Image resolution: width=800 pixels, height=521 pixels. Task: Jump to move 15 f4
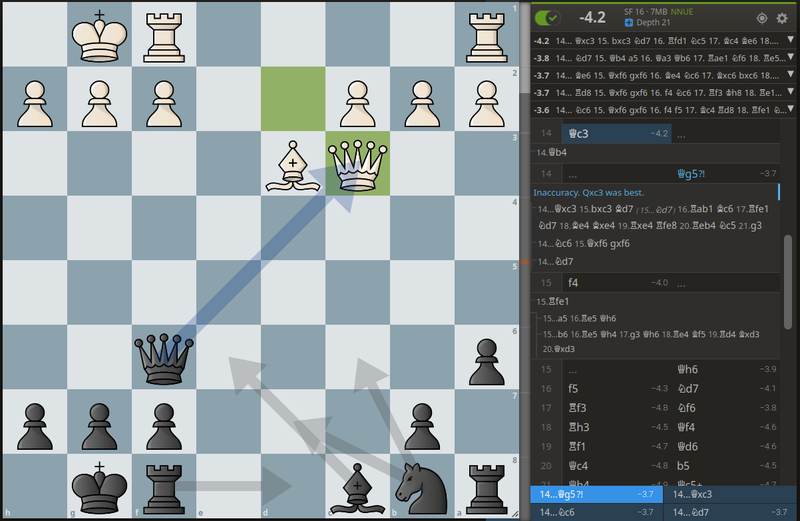616,283
